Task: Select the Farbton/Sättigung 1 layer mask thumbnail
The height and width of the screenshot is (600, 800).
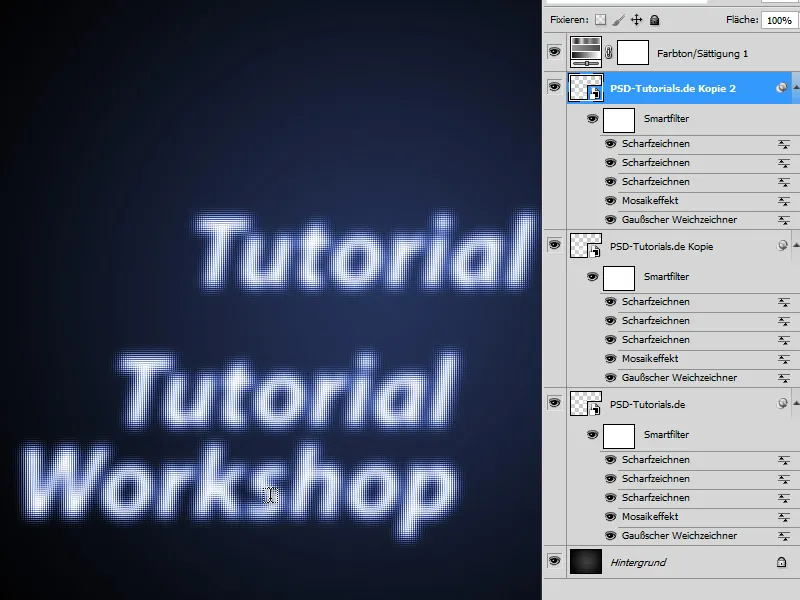Action: pyautogui.click(x=633, y=53)
